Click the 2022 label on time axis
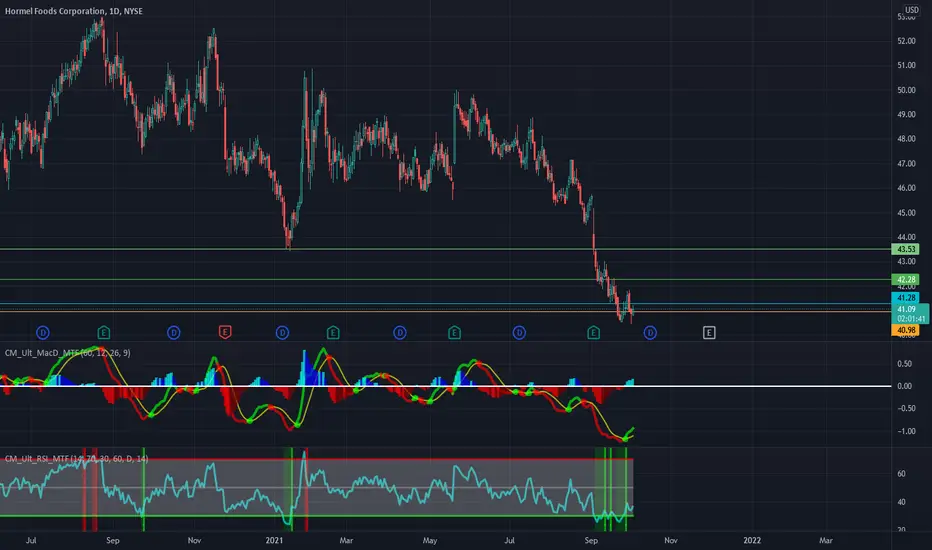The height and width of the screenshot is (550, 932). (752, 540)
